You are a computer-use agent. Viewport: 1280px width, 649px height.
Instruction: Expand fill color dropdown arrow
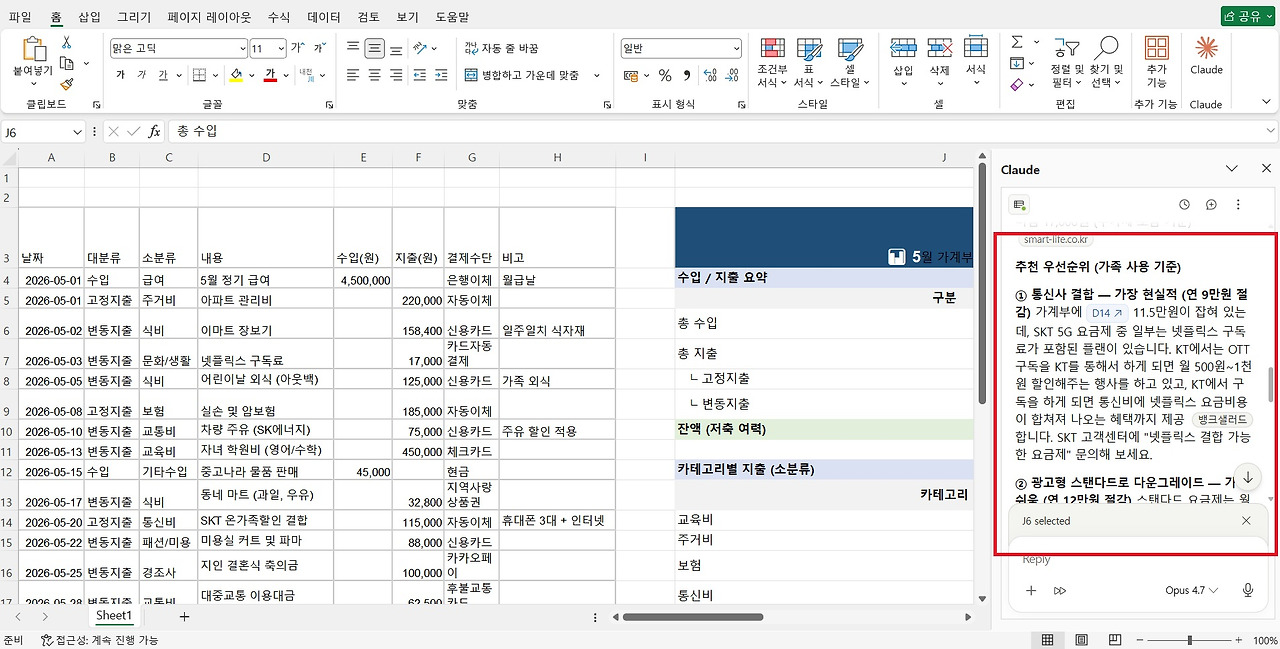[x=253, y=75]
